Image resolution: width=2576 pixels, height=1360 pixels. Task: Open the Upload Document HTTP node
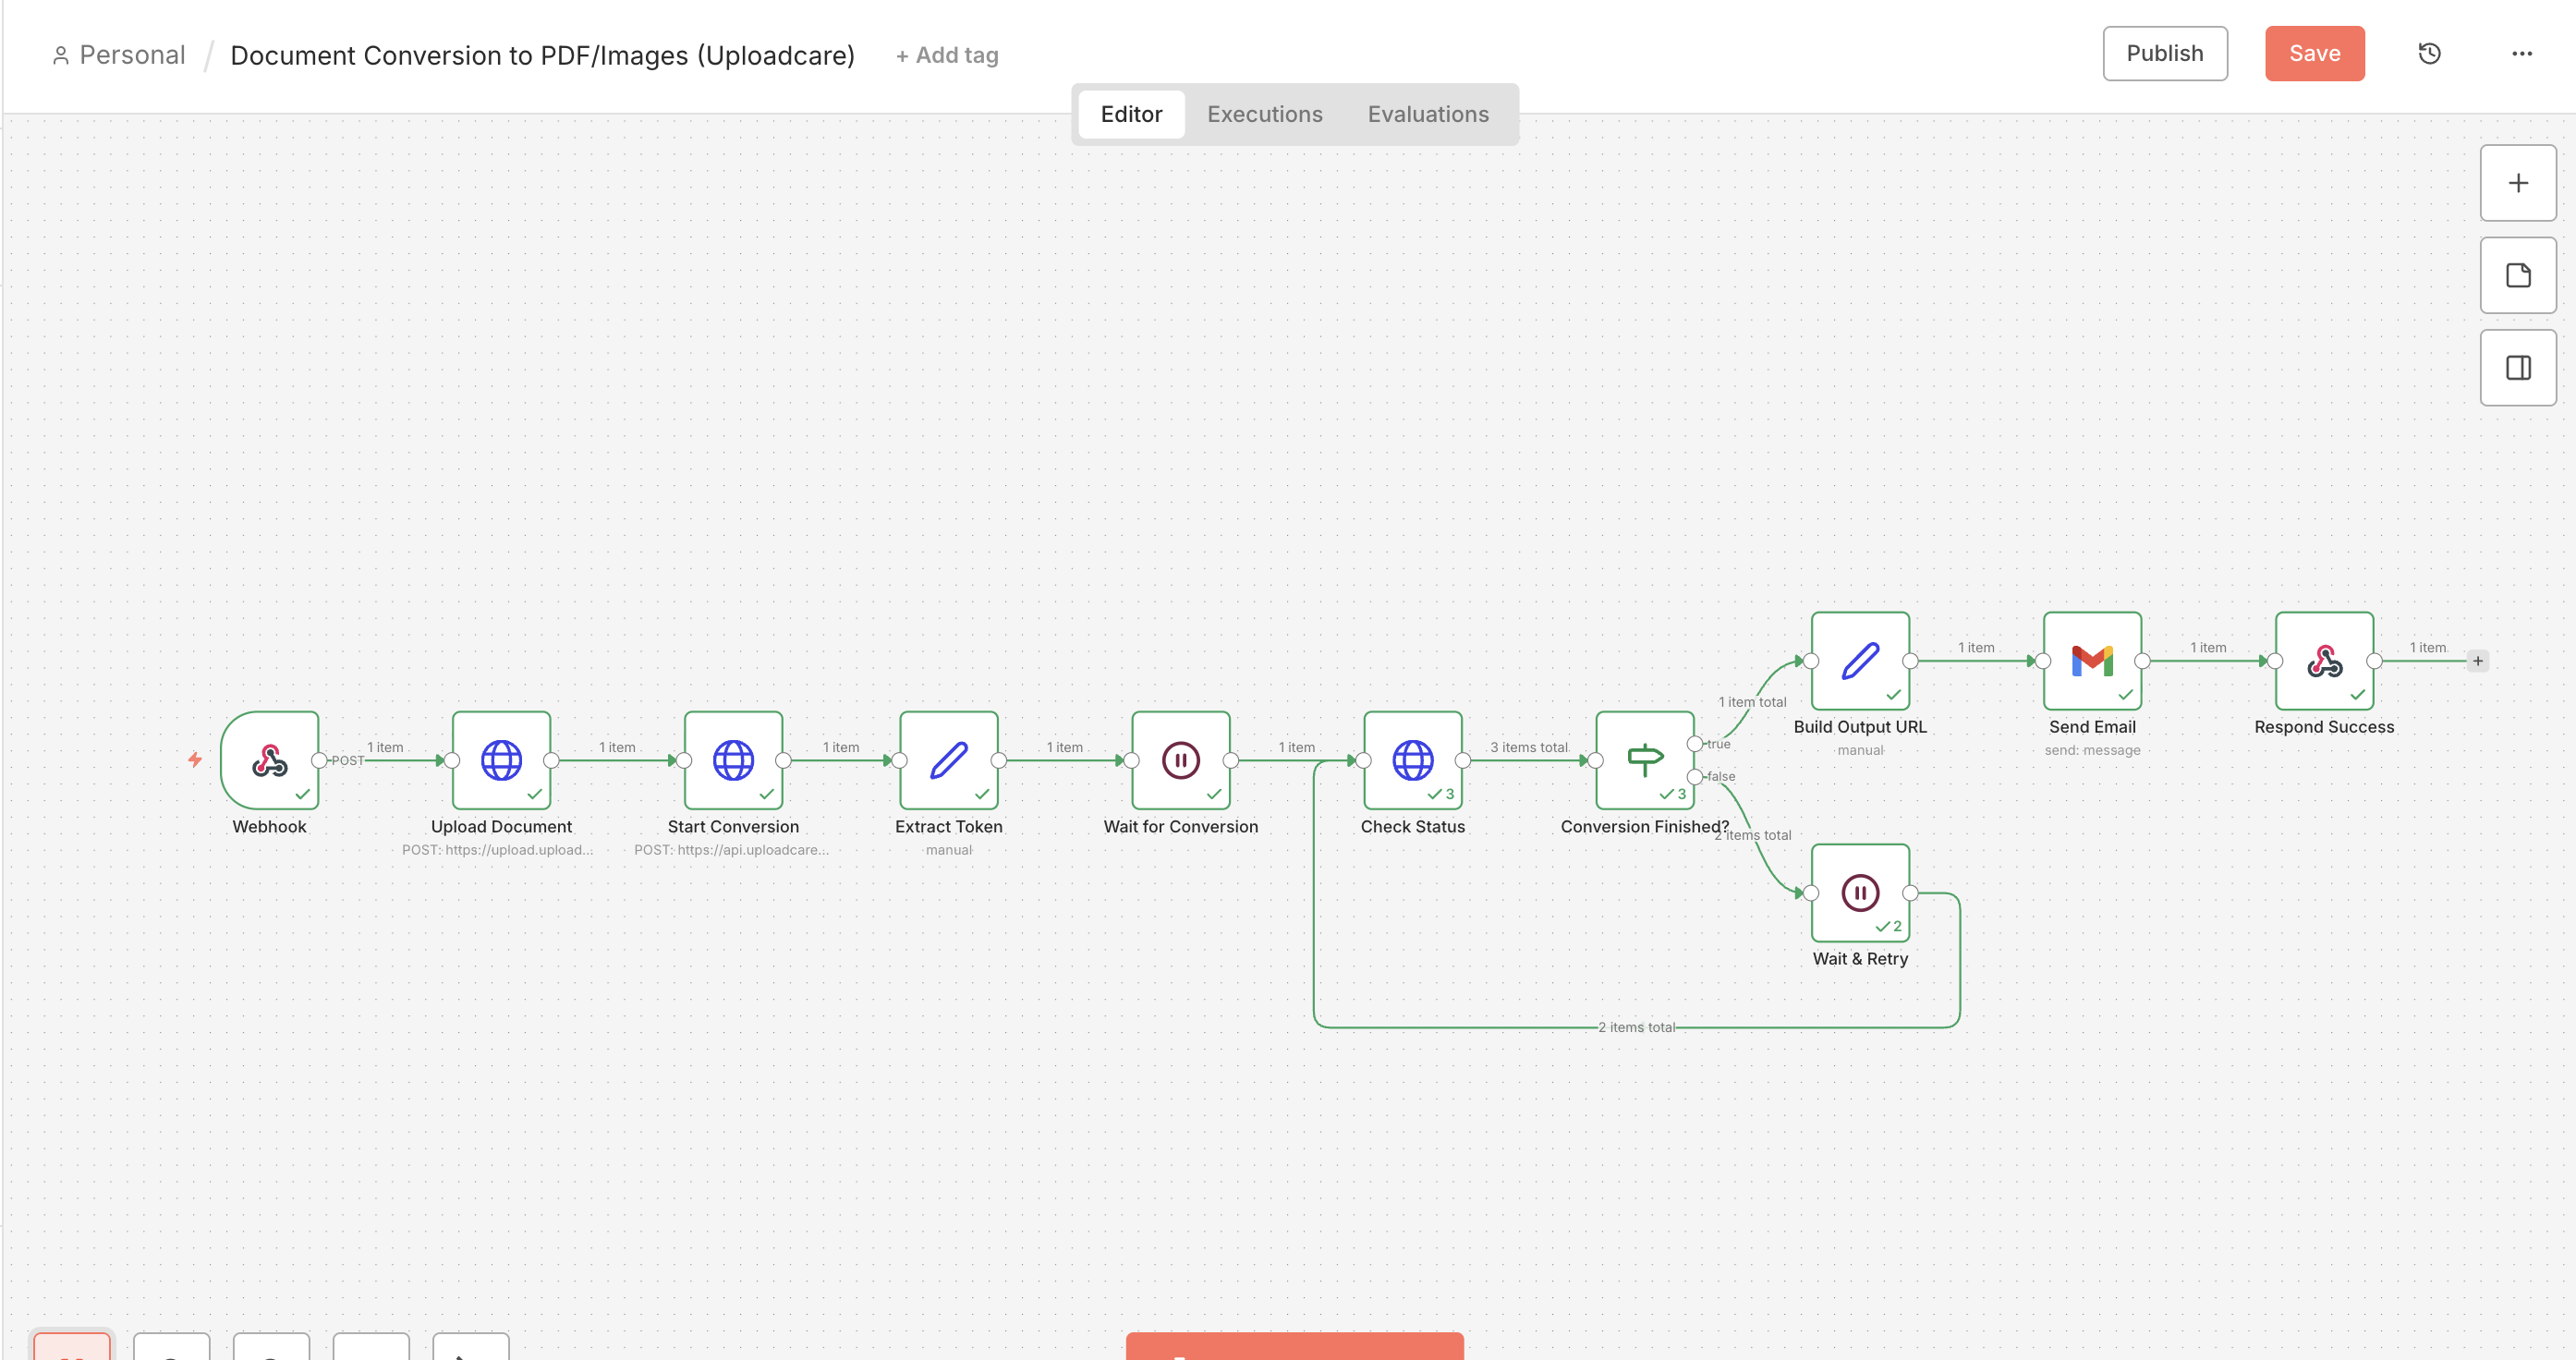click(501, 760)
